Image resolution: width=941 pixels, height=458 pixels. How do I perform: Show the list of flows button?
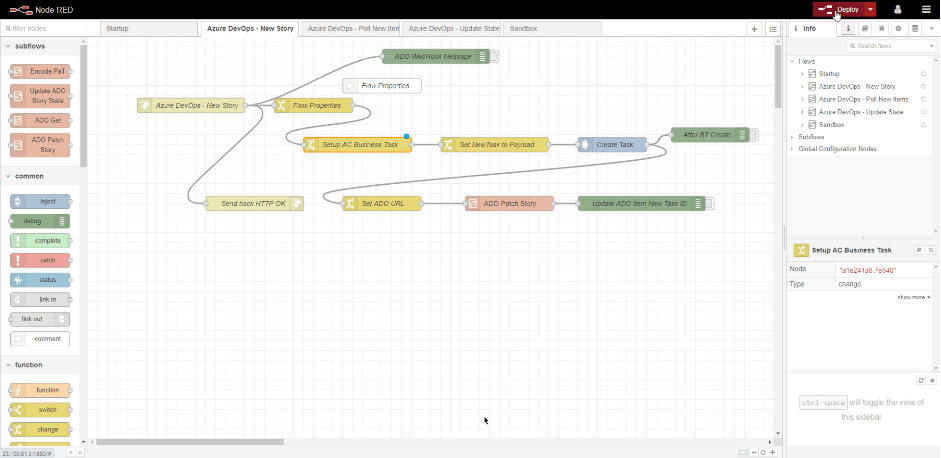(x=773, y=29)
